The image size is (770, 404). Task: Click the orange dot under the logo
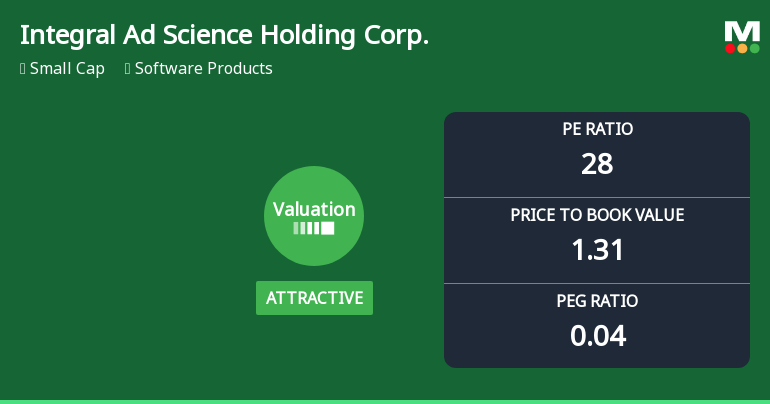pos(742,48)
